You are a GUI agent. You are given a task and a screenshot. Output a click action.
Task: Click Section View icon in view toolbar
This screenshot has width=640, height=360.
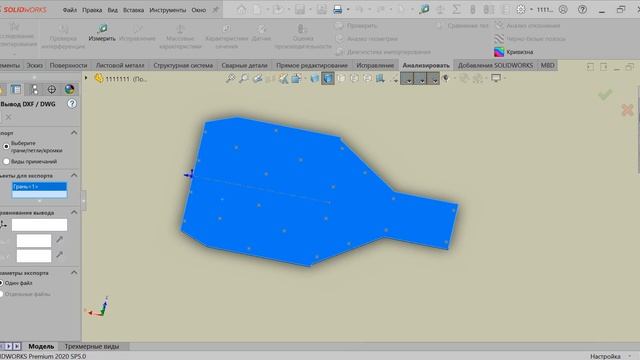coord(283,78)
